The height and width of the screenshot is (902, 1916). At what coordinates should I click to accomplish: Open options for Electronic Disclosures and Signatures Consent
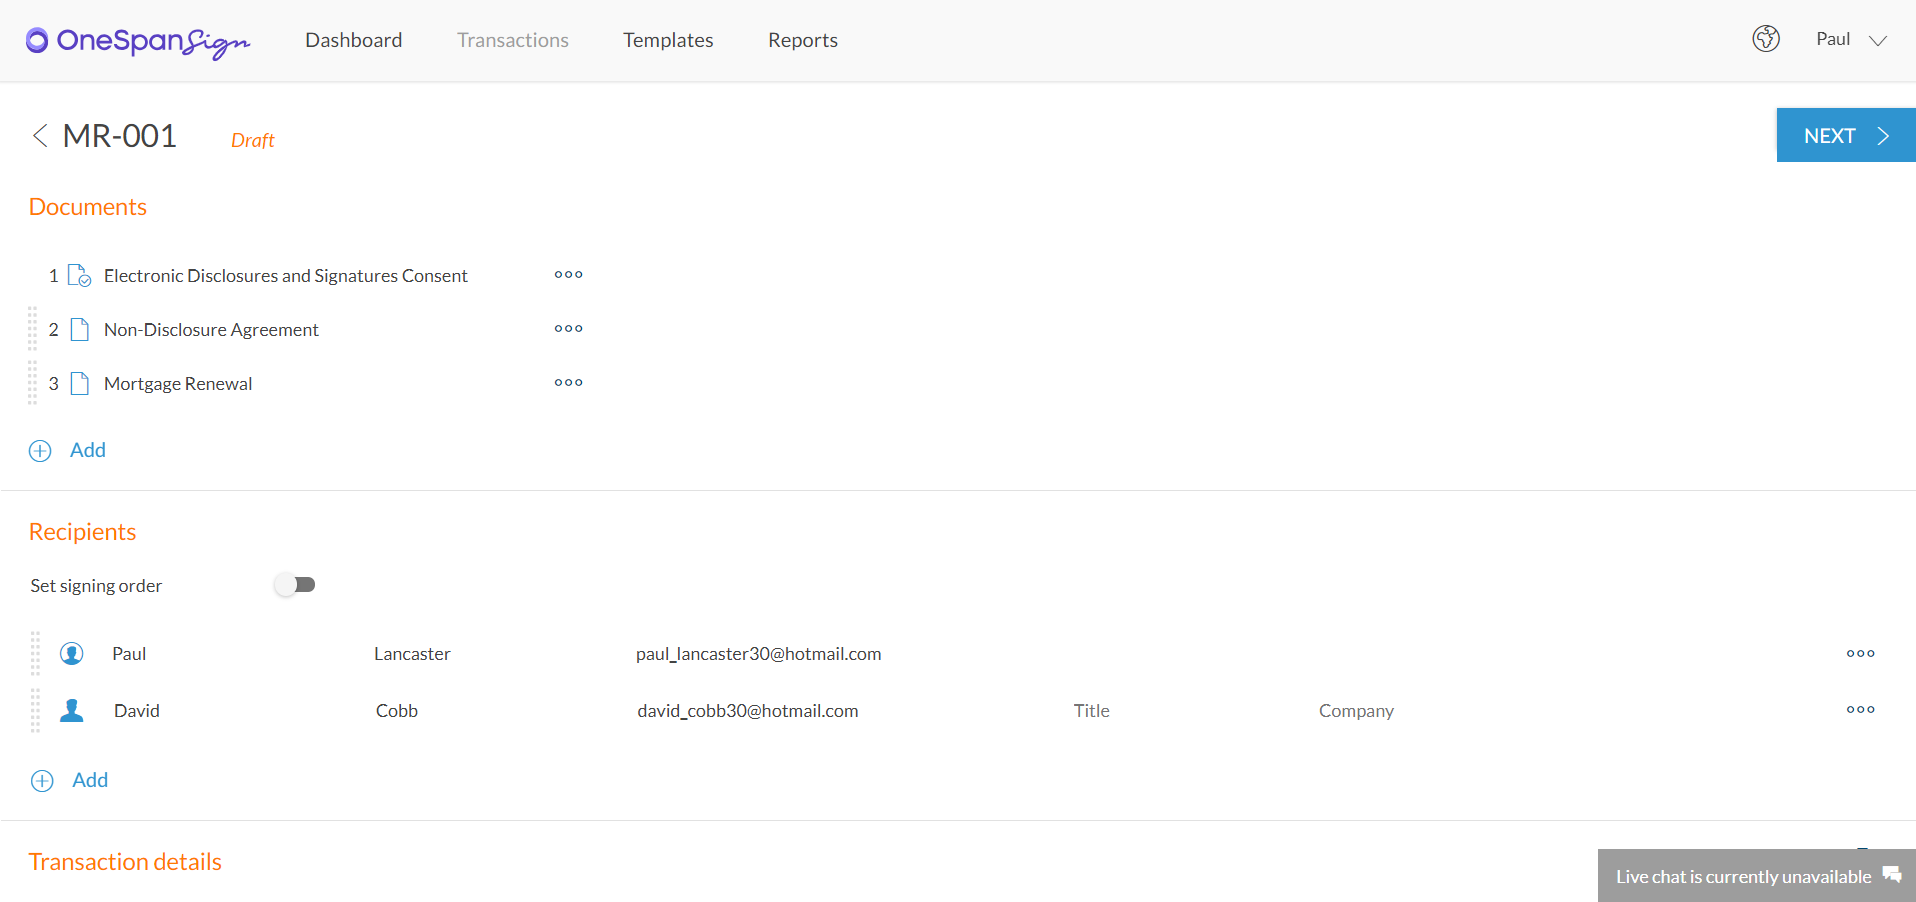[569, 275]
